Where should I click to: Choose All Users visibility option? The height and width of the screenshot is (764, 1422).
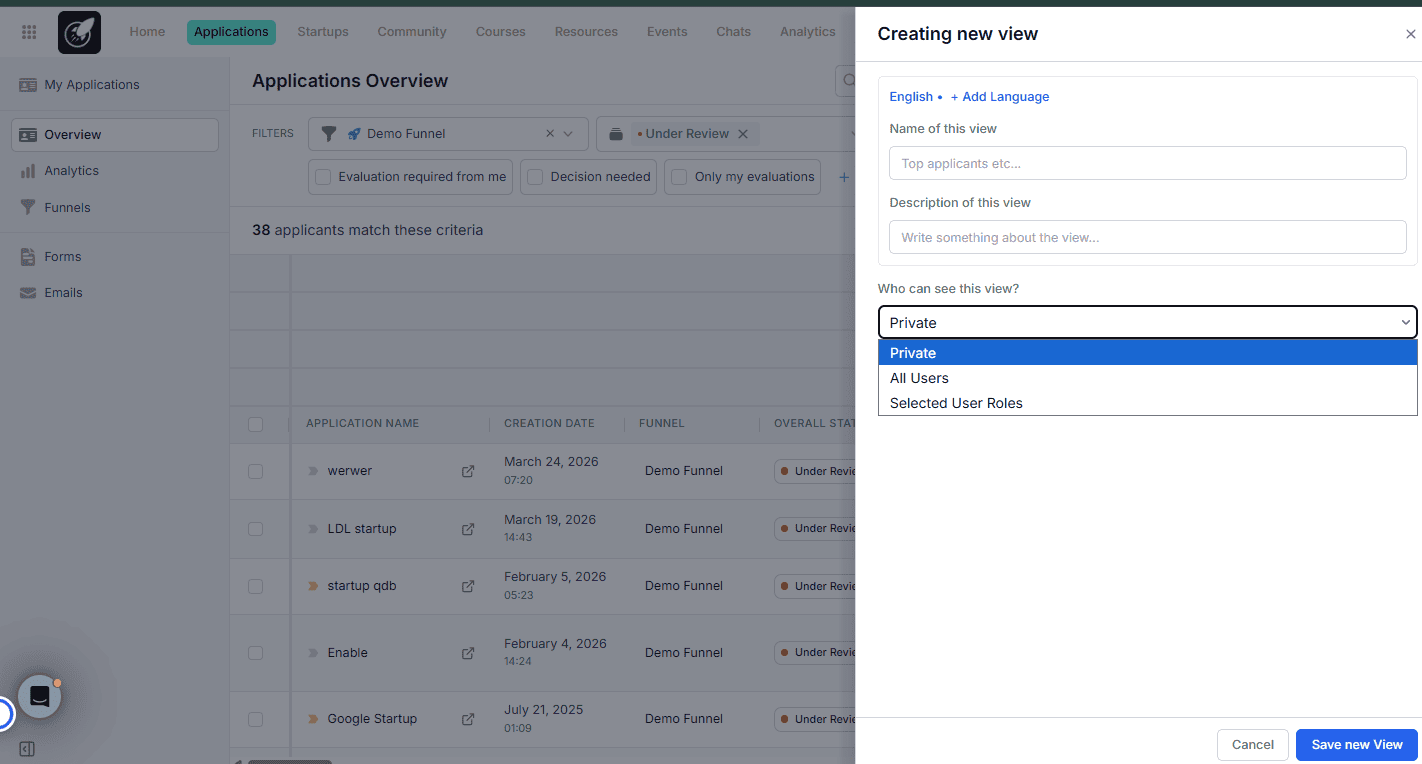click(1147, 378)
